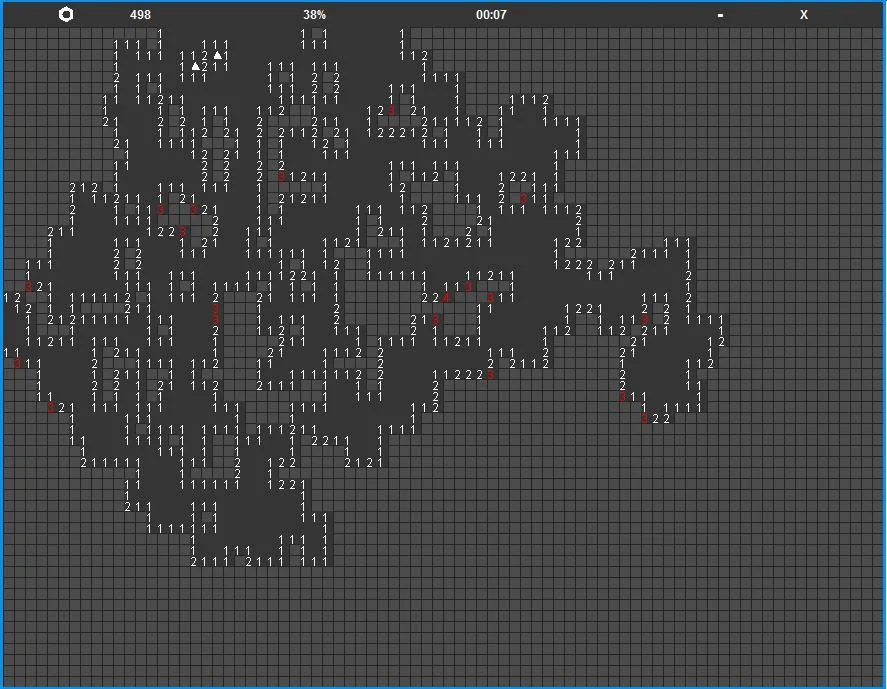Image resolution: width=887 pixels, height=689 pixels.
Task: Click the 00:07 game timer
Action: [491, 15]
